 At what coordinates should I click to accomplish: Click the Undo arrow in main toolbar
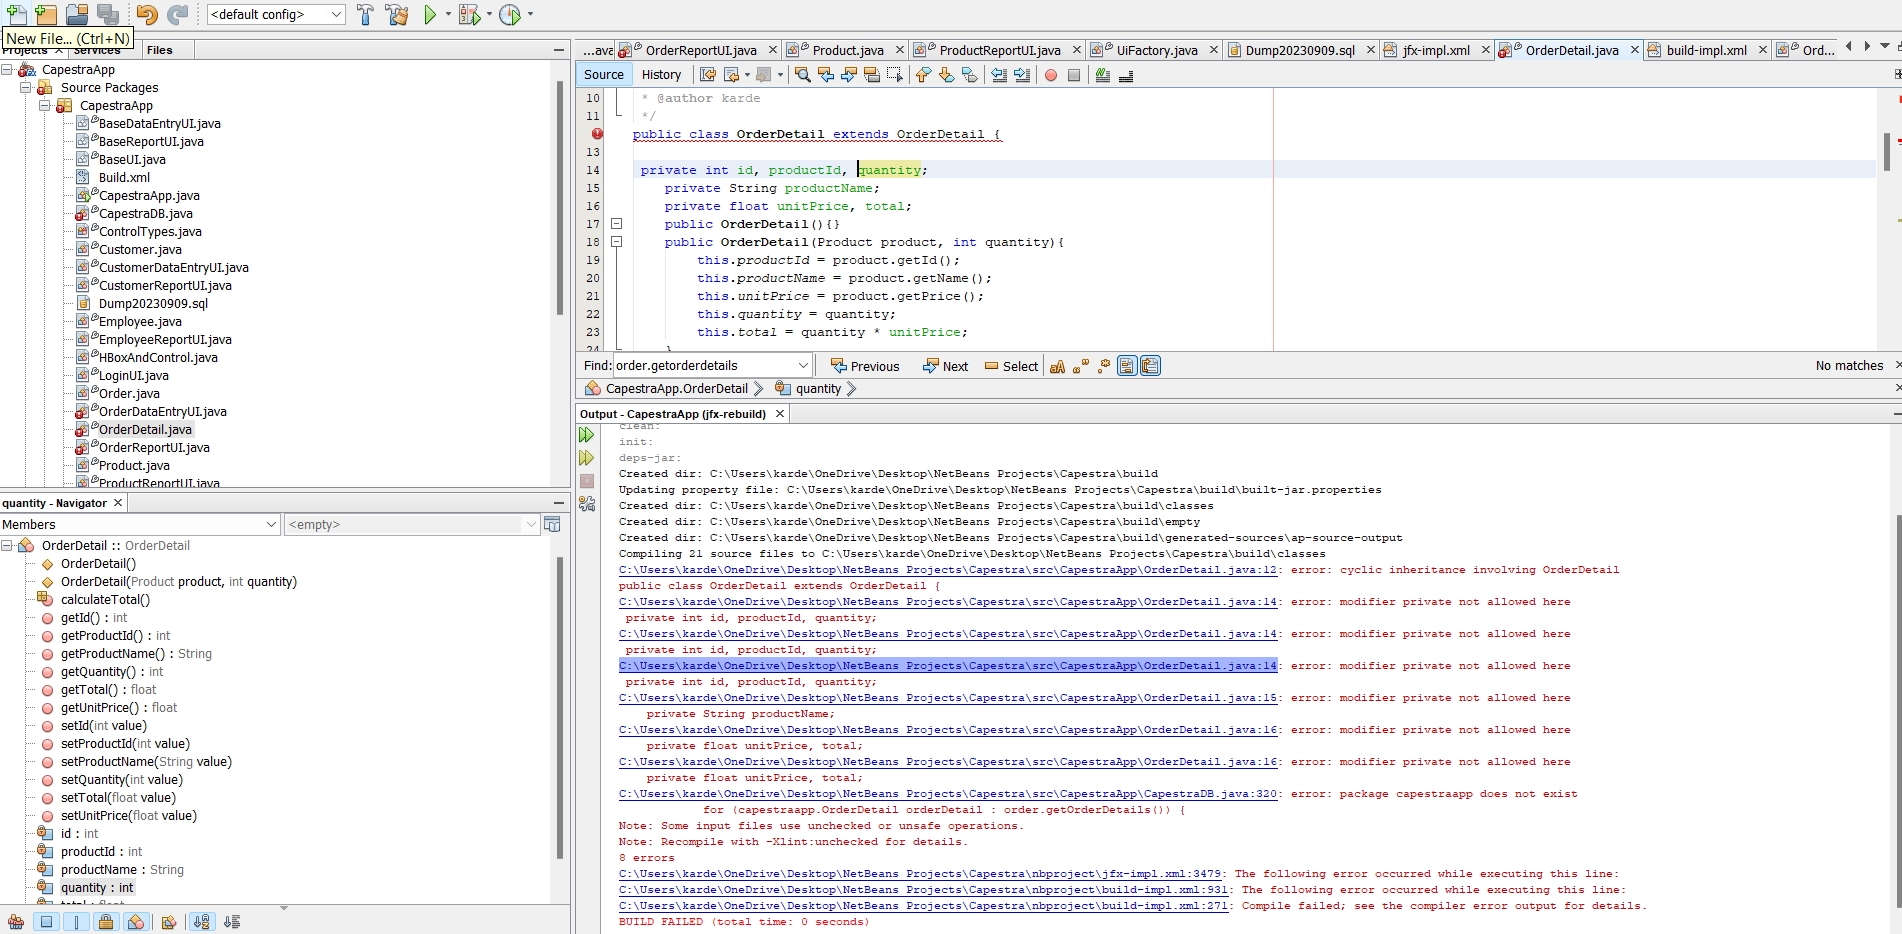[147, 14]
